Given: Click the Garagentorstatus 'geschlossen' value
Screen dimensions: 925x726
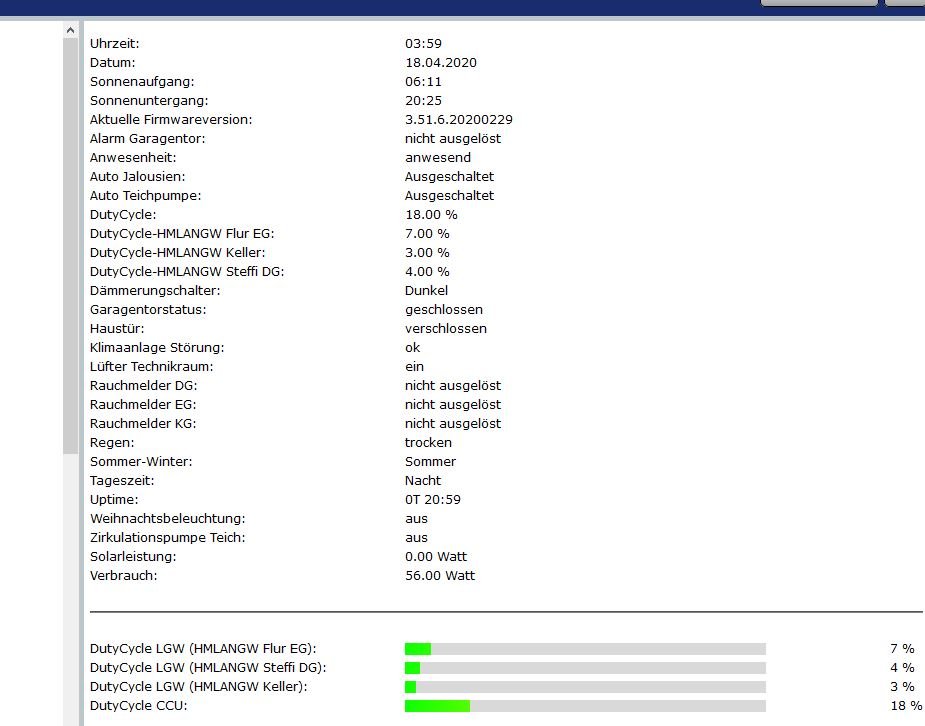Looking at the screenshot, I should click(443, 310).
